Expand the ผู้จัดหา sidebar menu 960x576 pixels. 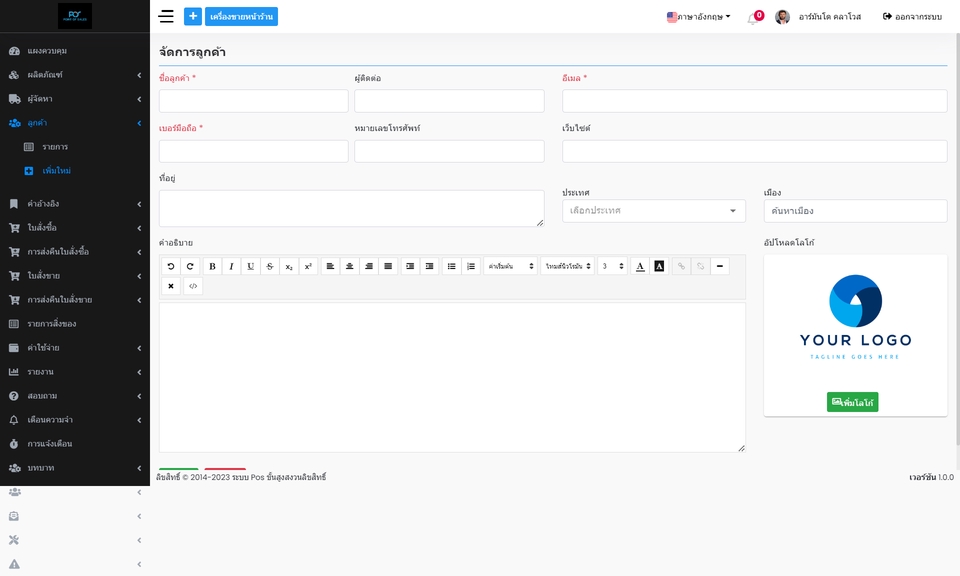coord(75,99)
